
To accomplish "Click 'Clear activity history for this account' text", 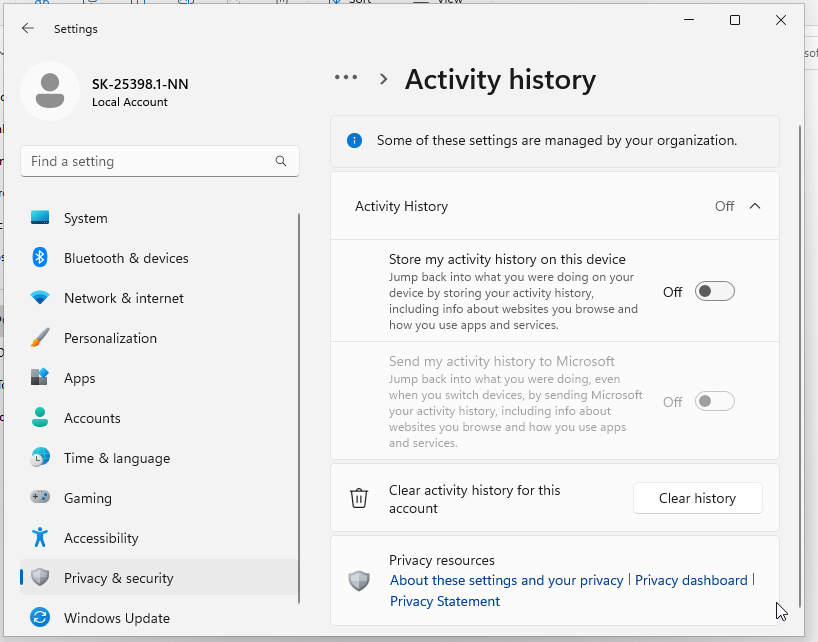I will tap(475, 499).
